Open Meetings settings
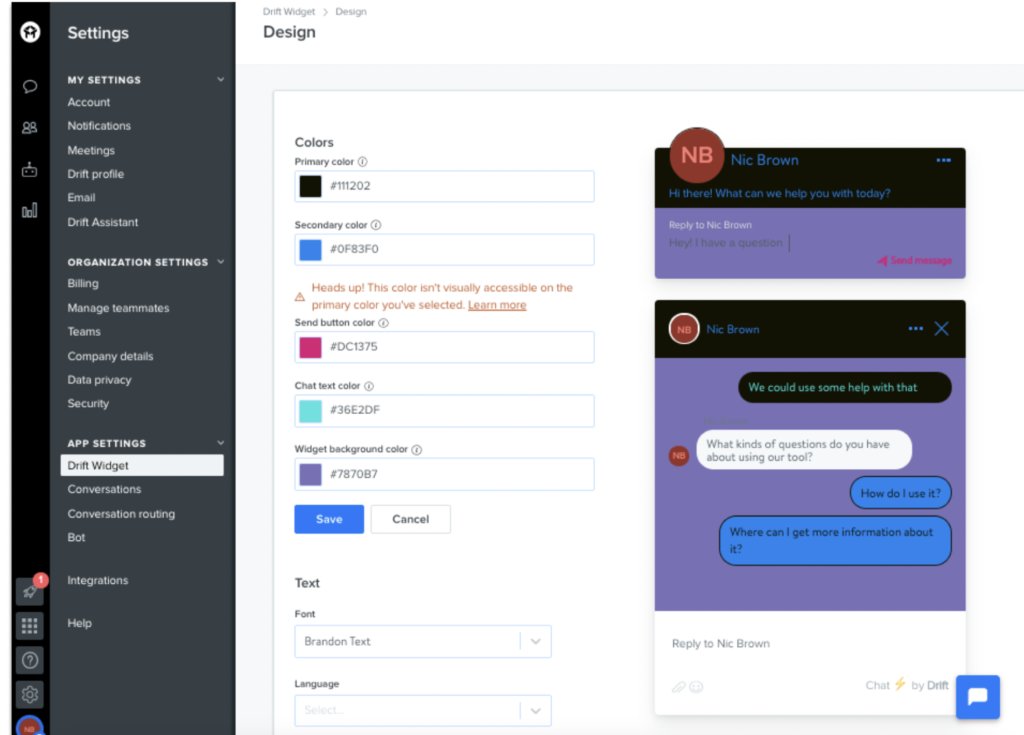 point(91,150)
